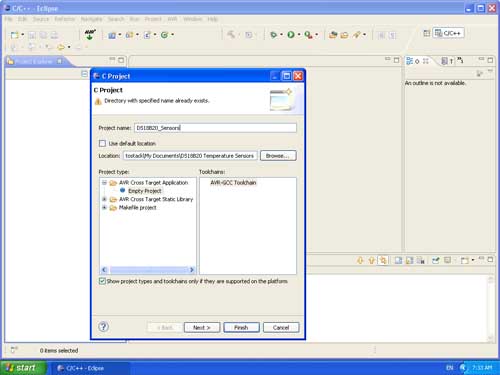Image resolution: width=500 pixels, height=375 pixels.
Task: Click the Collapse All icon in Project Explorer
Action: click(85, 74)
